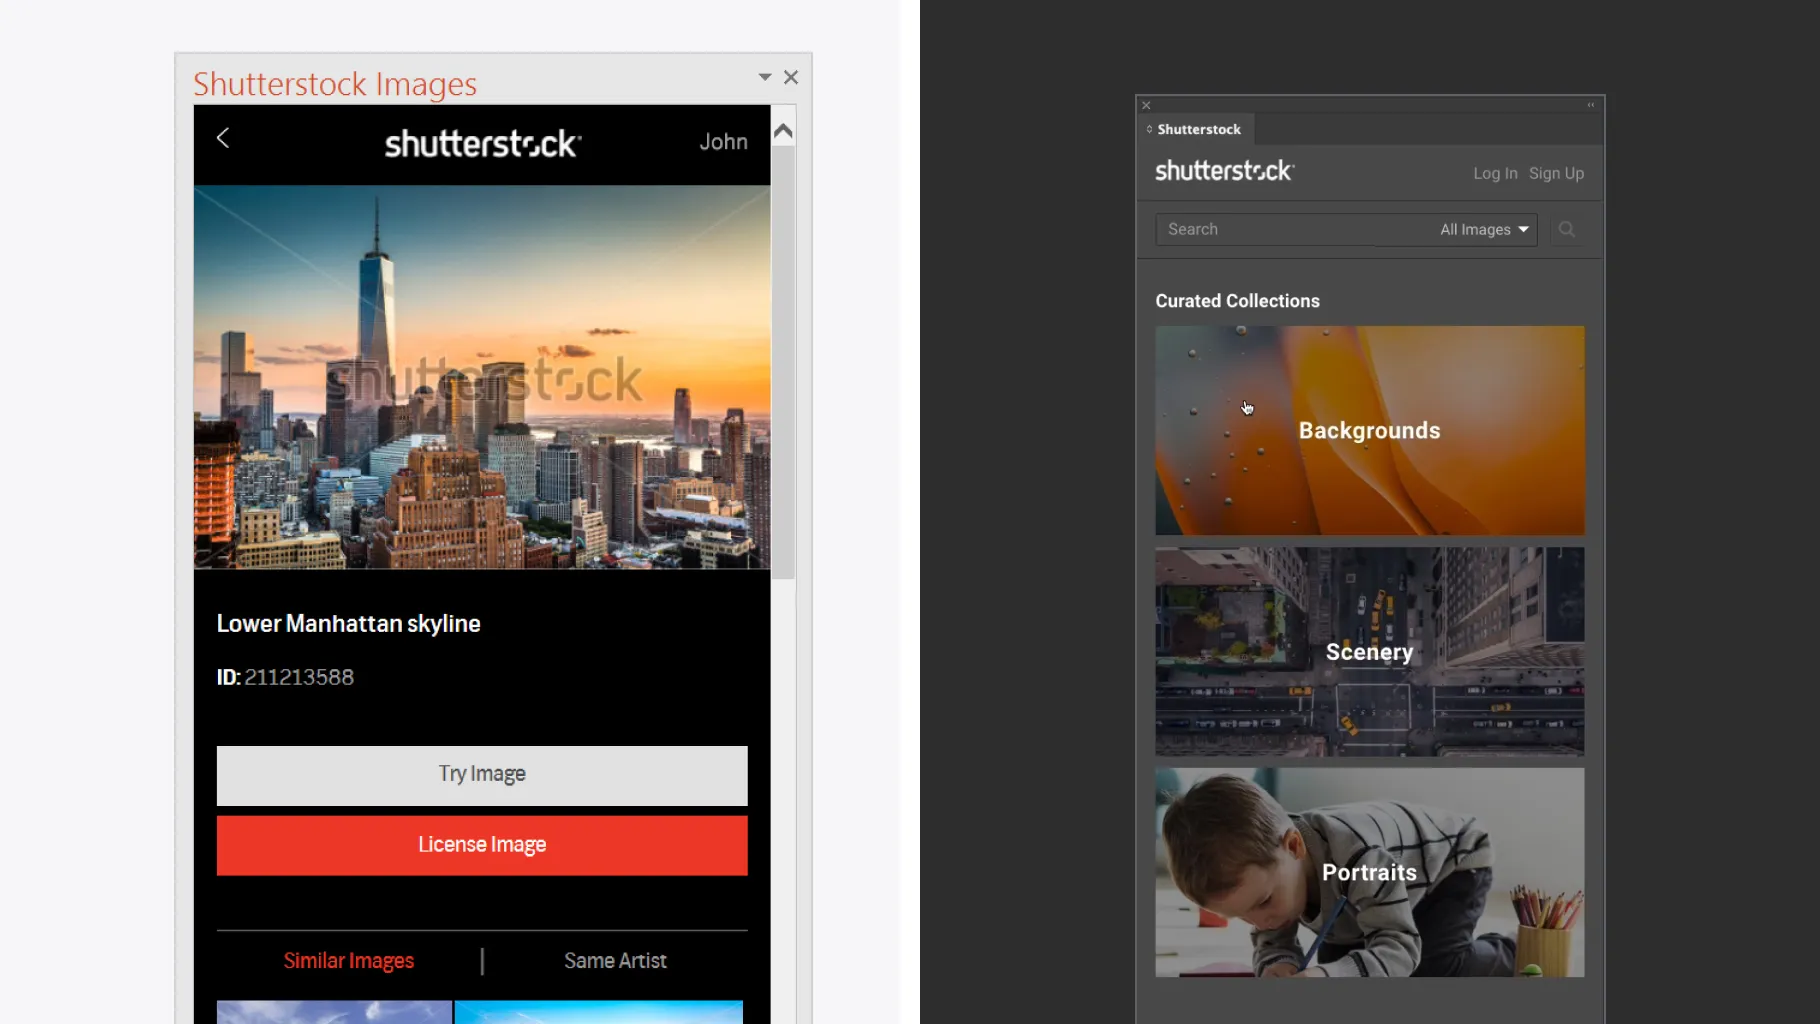Open the All Images dropdown
Viewport: 1820px width, 1024px height.
click(1484, 229)
